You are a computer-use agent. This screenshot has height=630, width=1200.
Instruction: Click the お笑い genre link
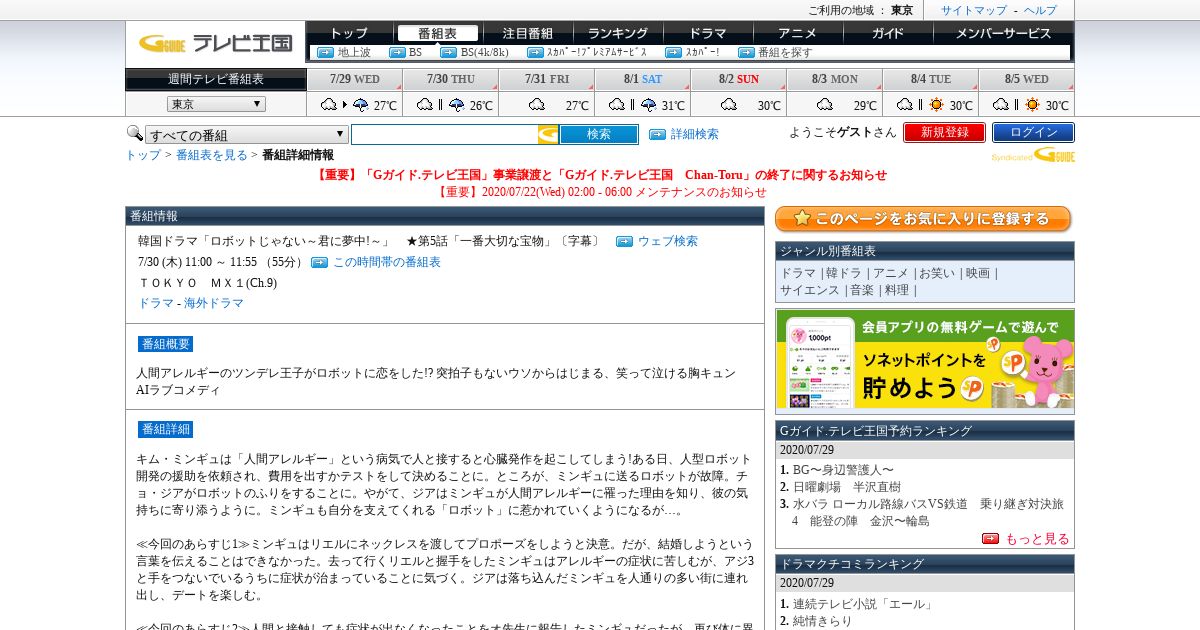[937, 273]
